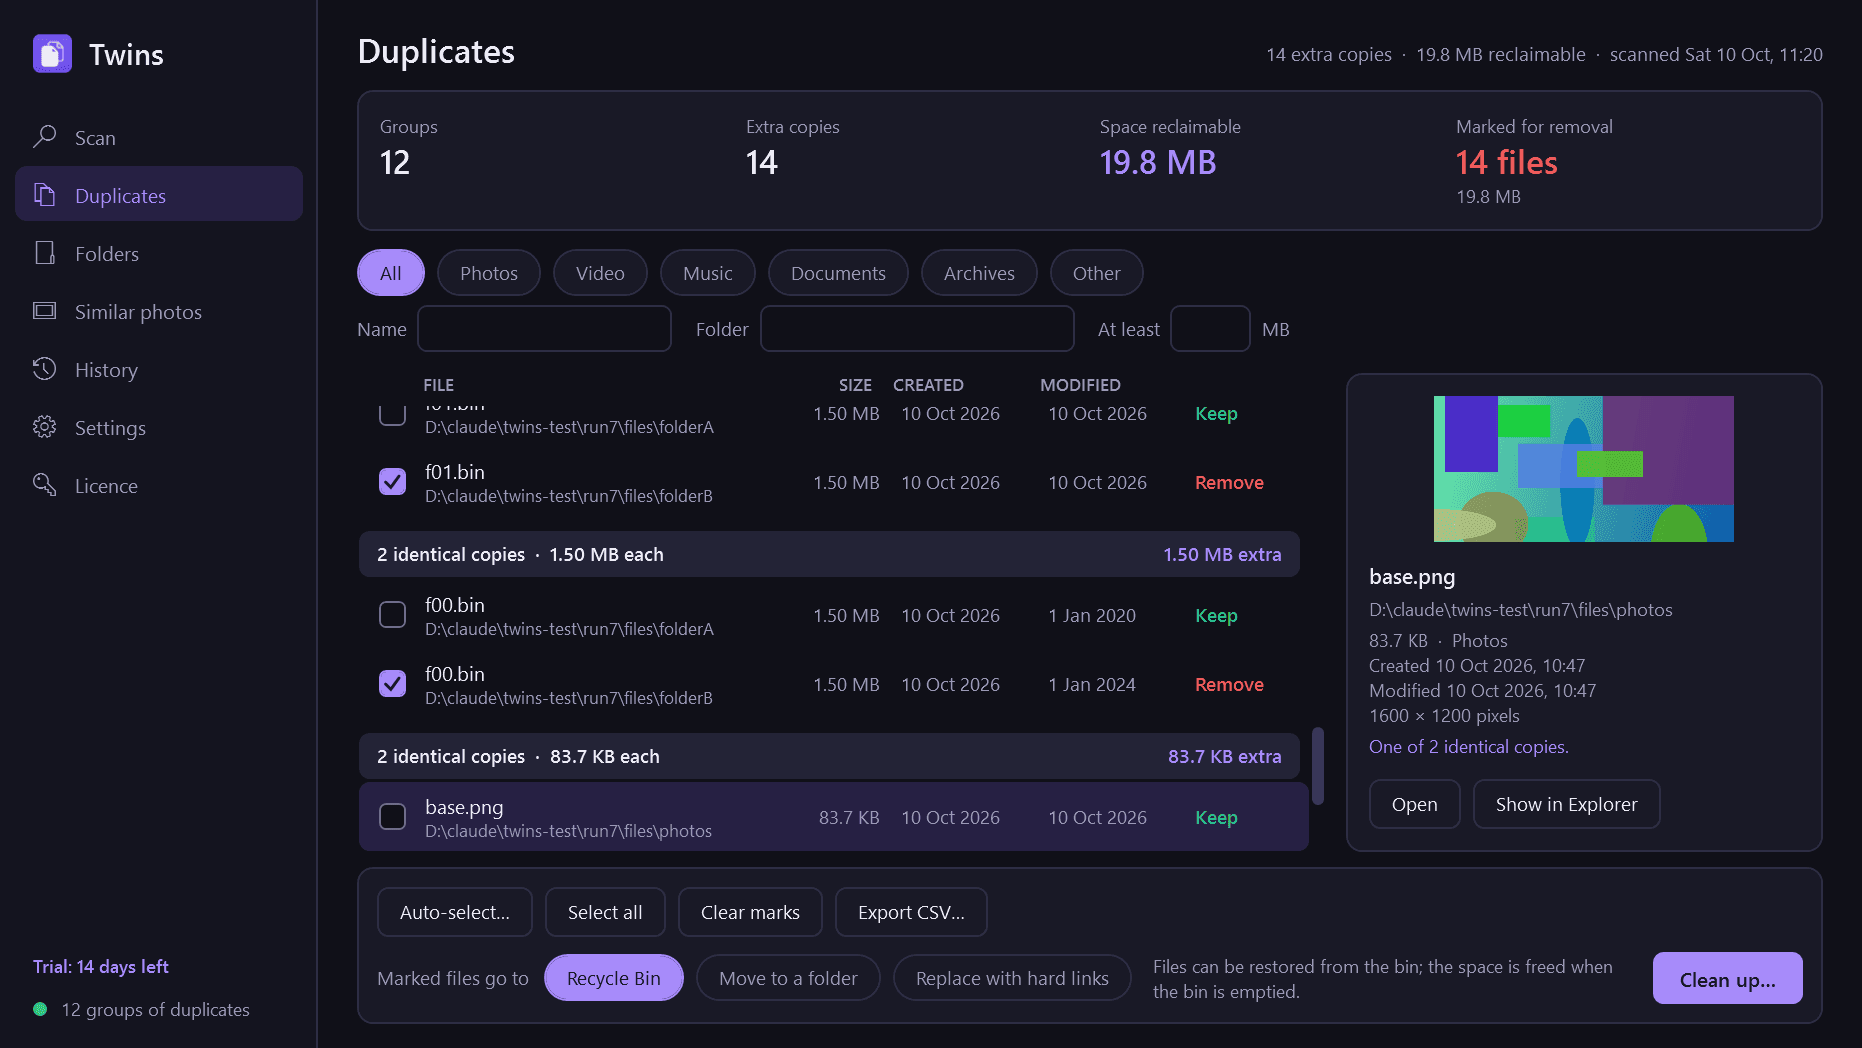Screen dimensions: 1862x1048
Task: Click the base.png preview thumbnail
Action: pos(1584,469)
